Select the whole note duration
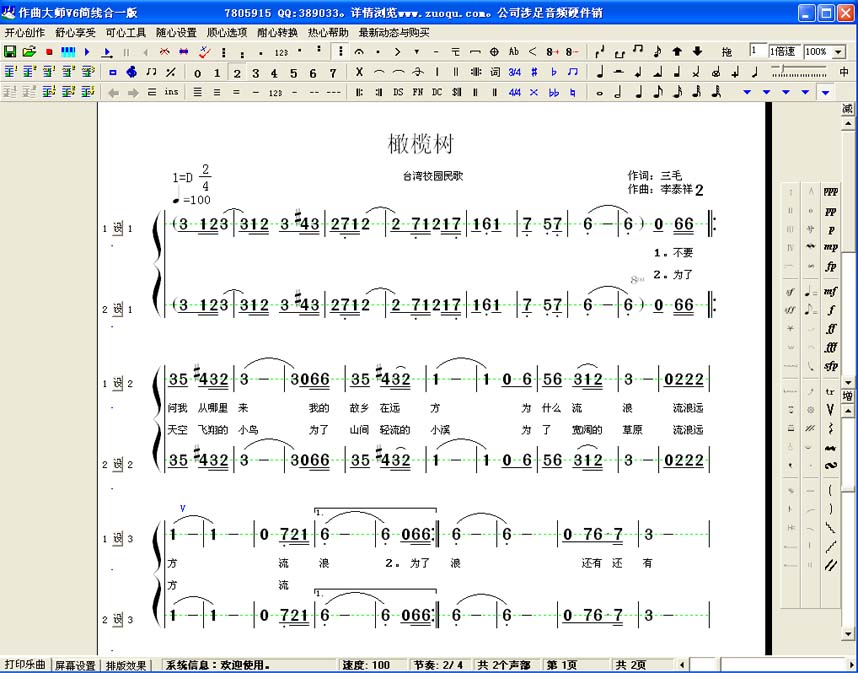Image resolution: width=858 pixels, height=673 pixels. [x=600, y=93]
